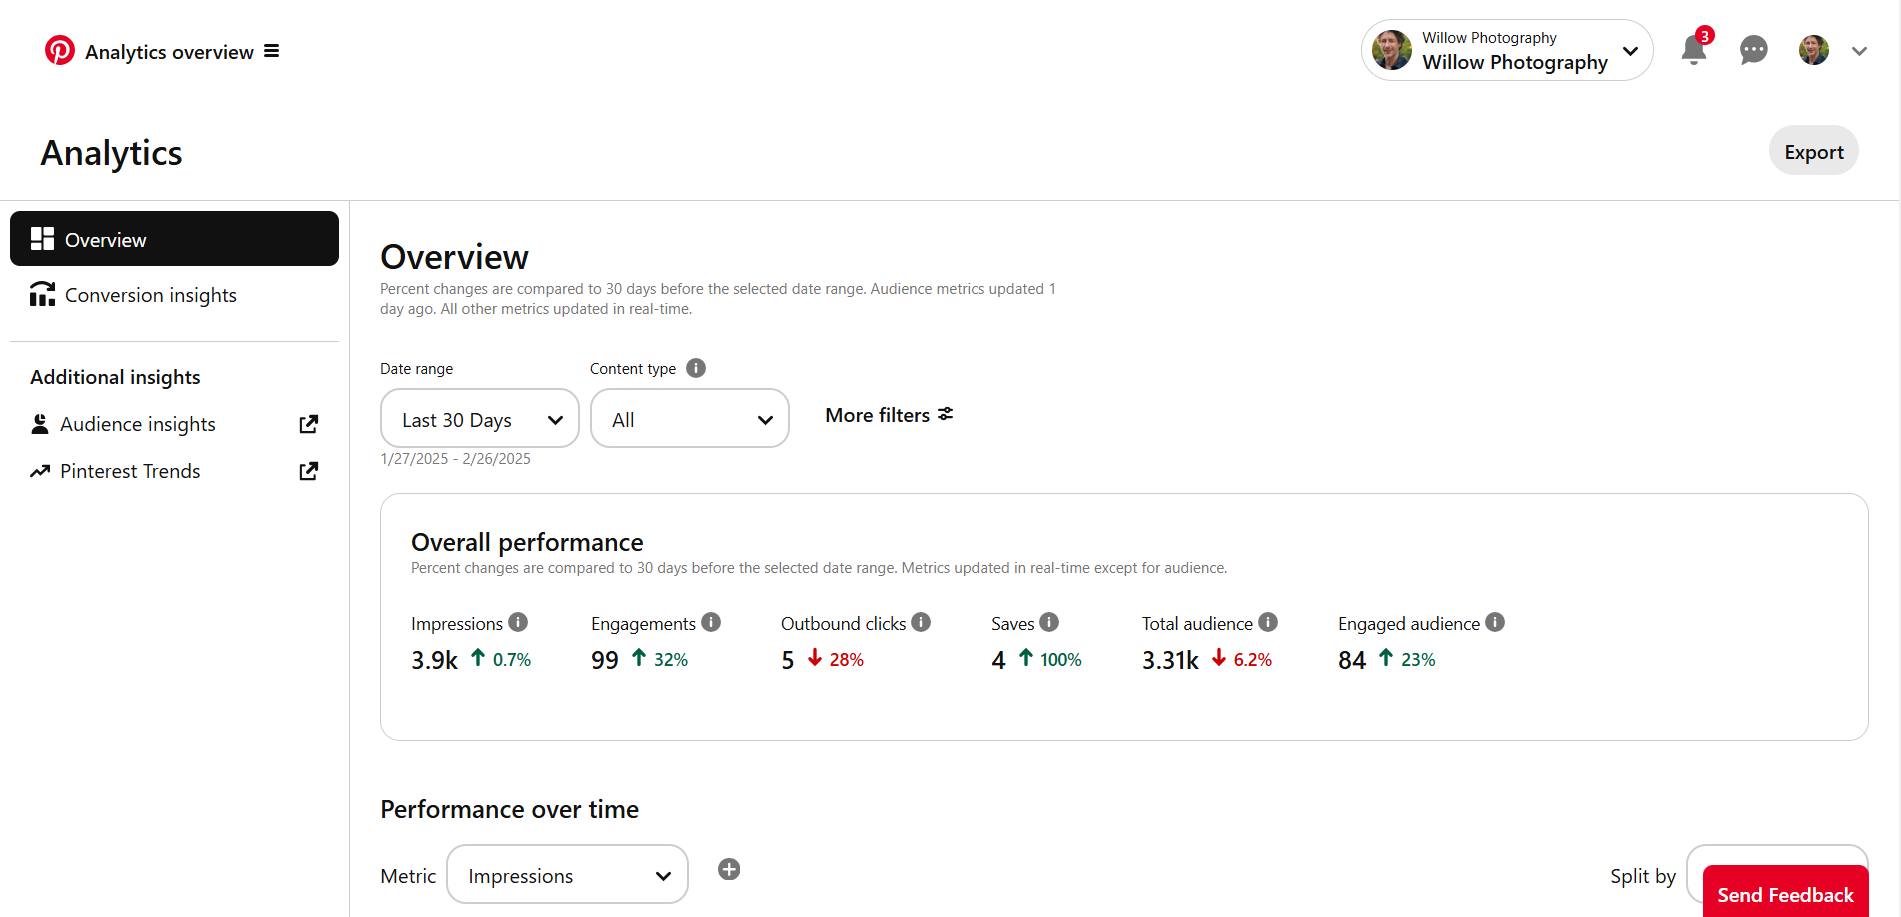Expand the Impressions metric dropdown
Image resolution: width=1901 pixels, height=917 pixels.
(566, 874)
